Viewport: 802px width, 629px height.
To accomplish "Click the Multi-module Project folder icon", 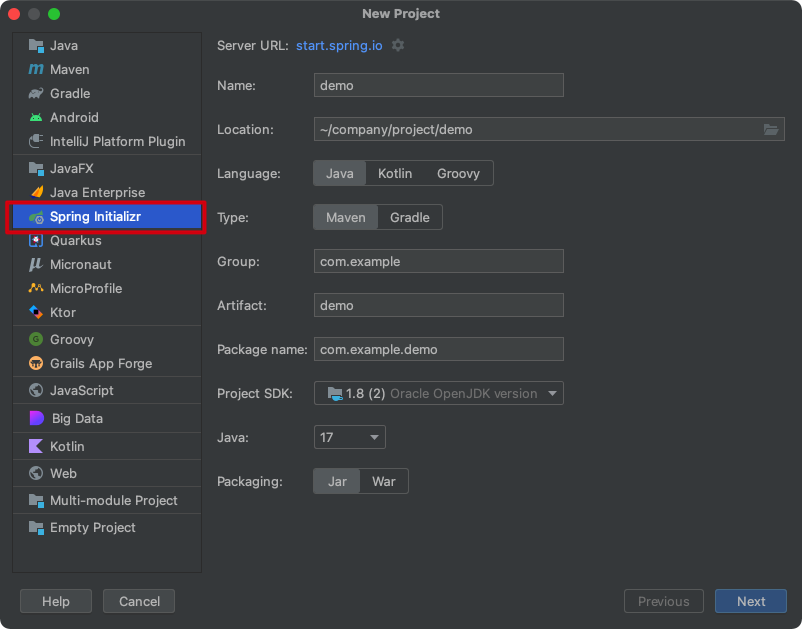I will (36, 500).
